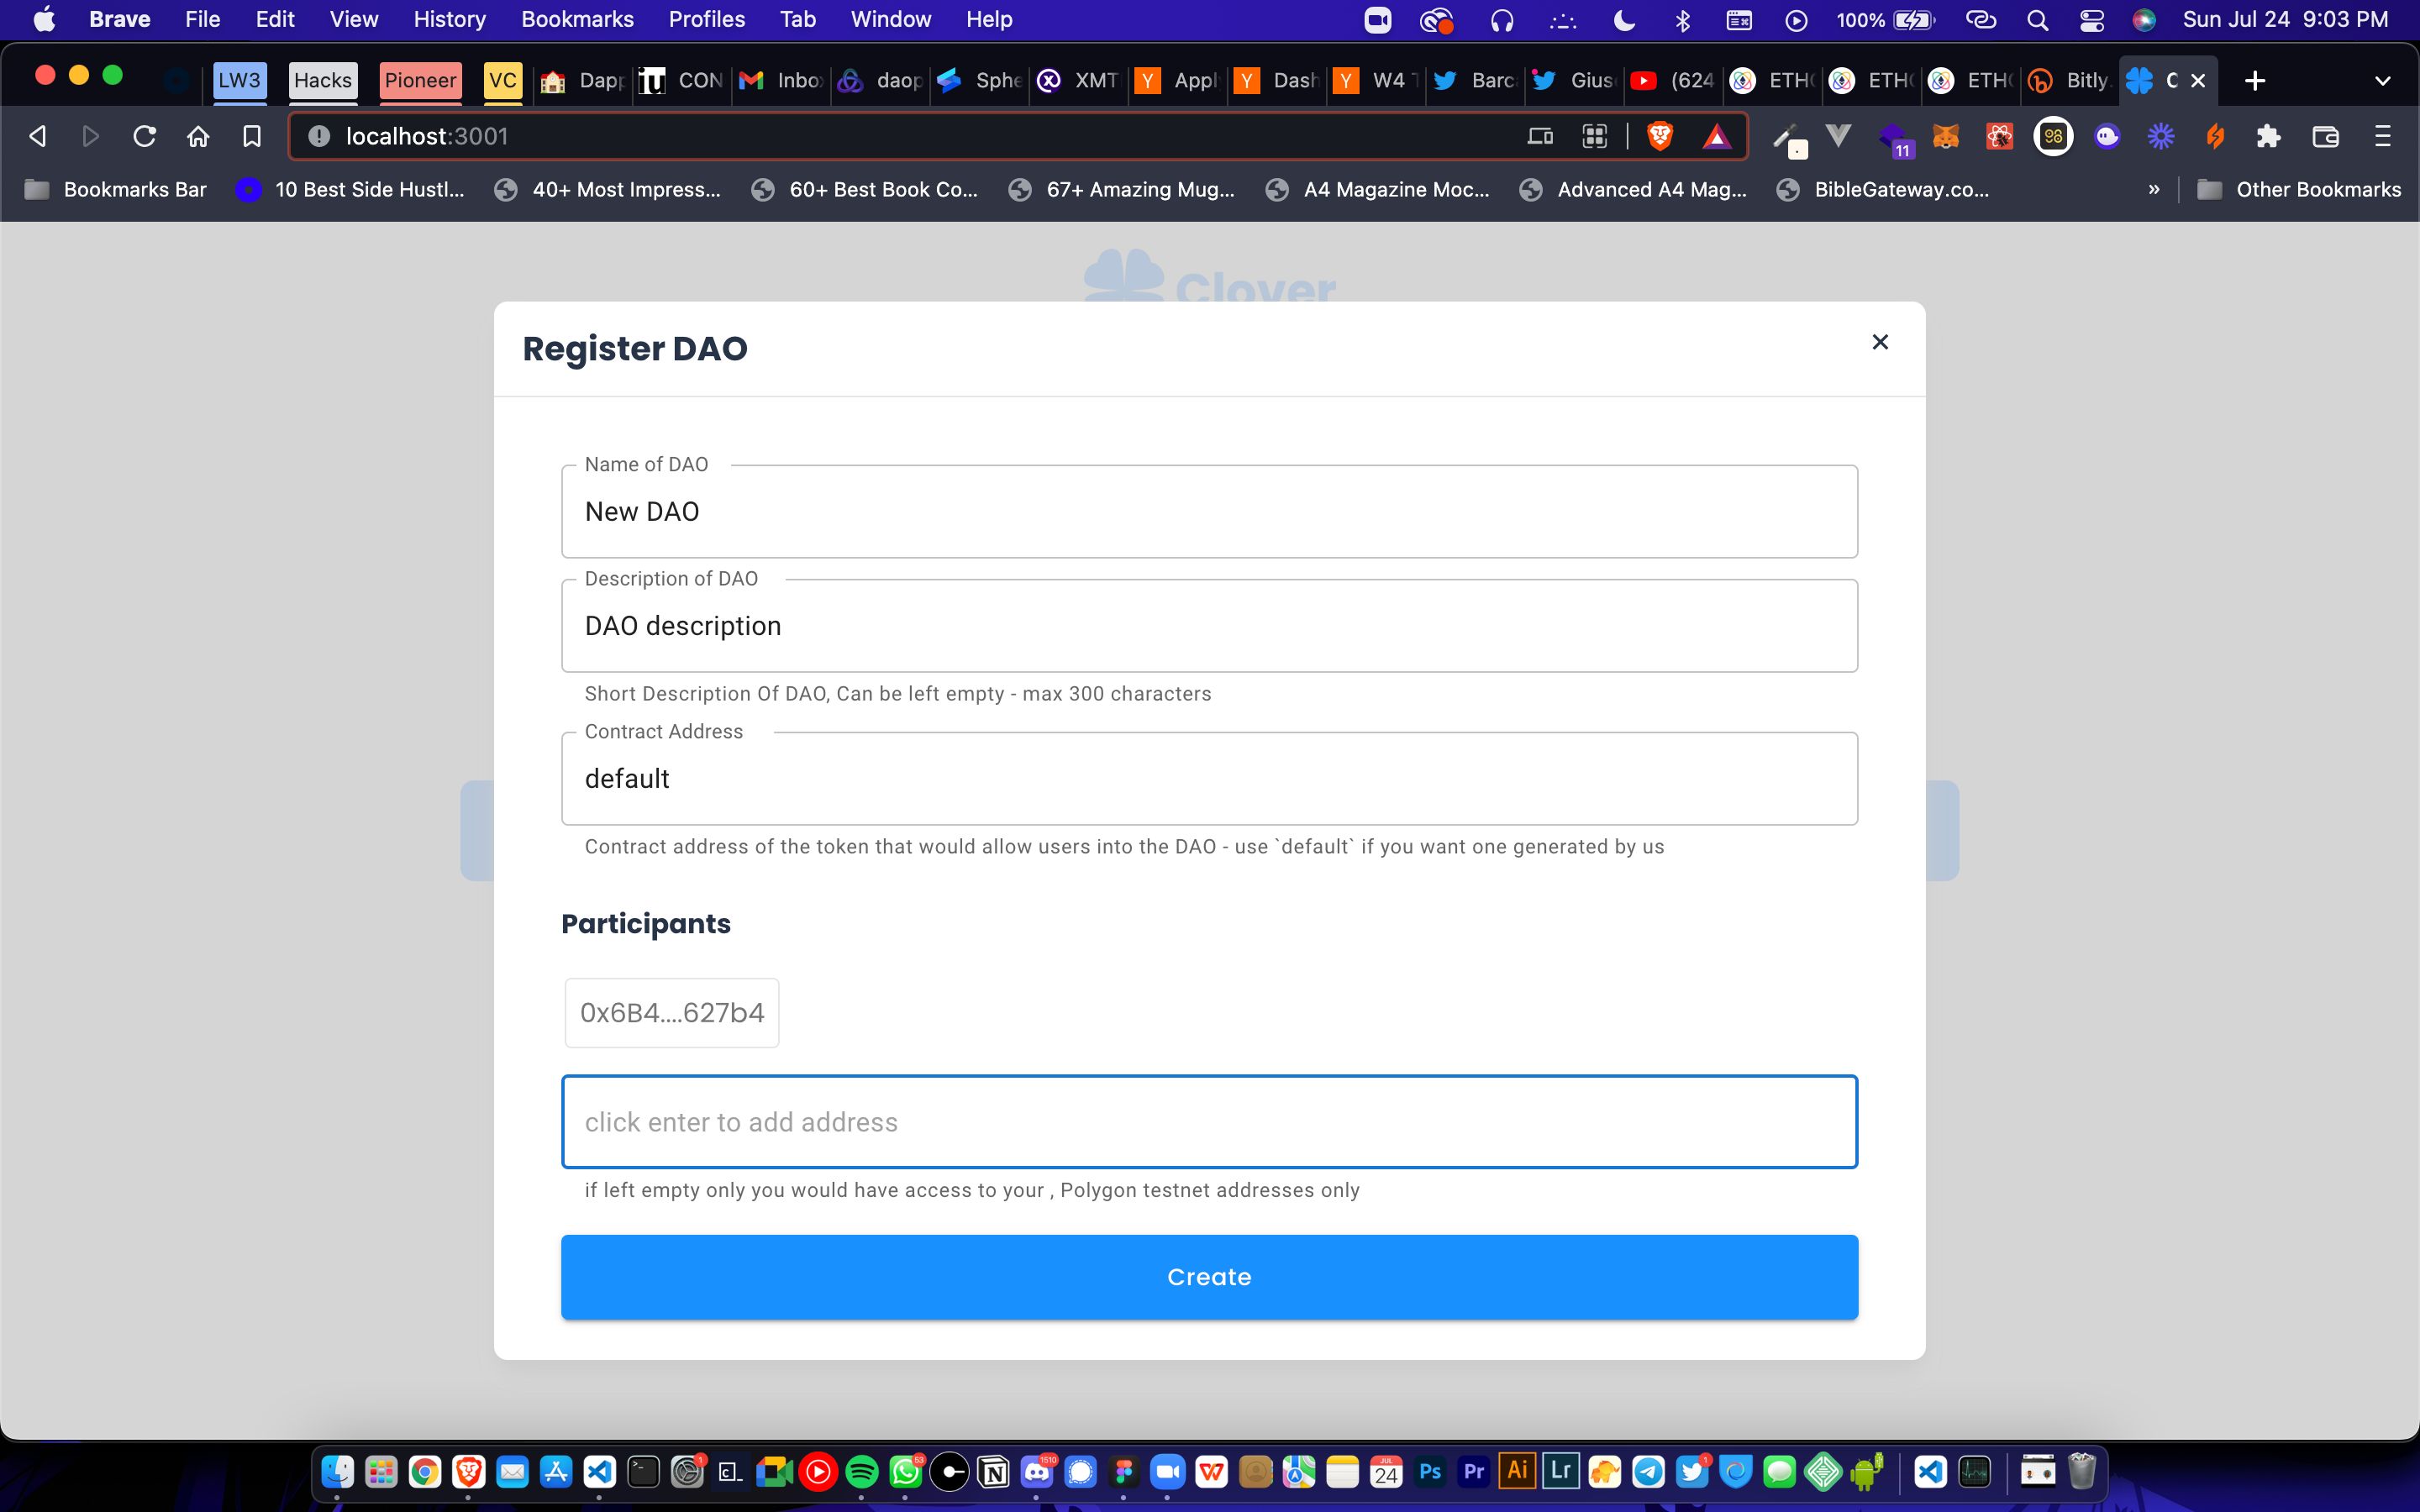Click the back navigation arrow button
The image size is (2420, 1512).
pos(37,136)
